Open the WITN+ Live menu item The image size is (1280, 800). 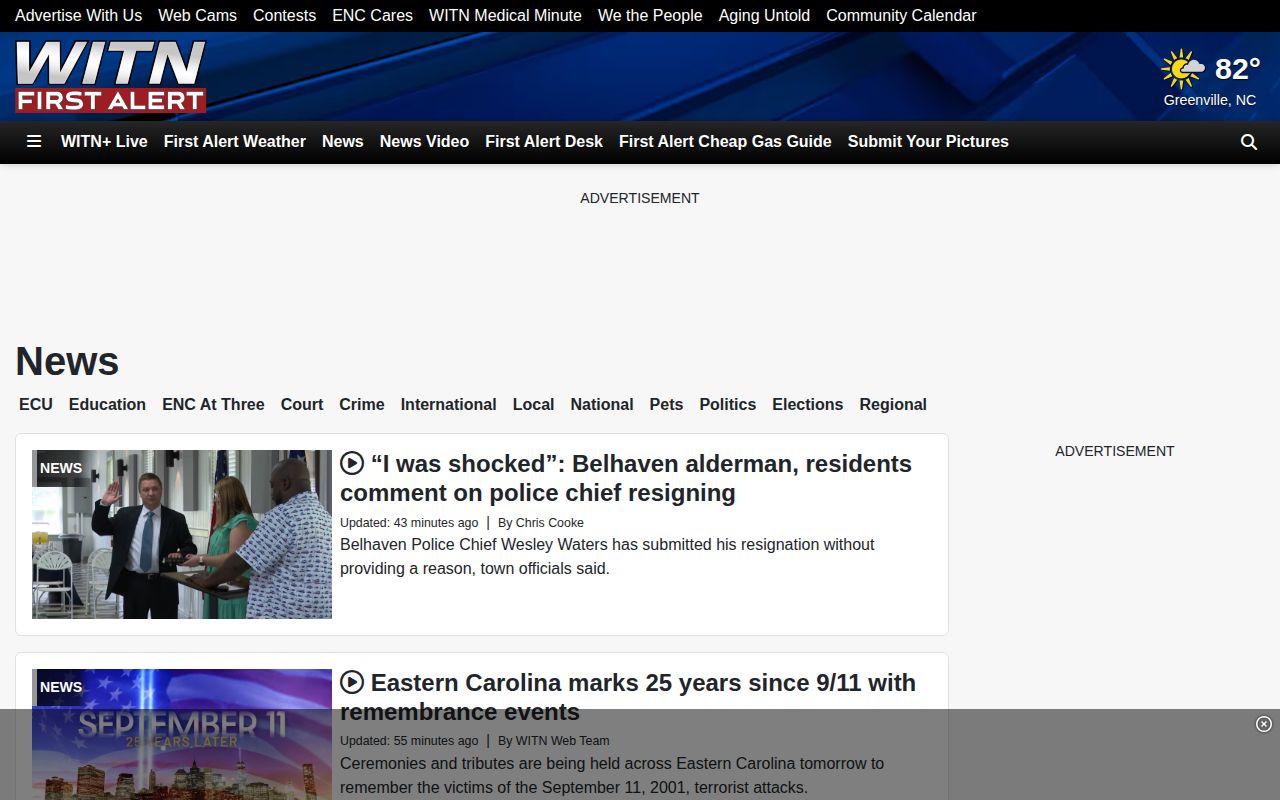tap(104, 142)
